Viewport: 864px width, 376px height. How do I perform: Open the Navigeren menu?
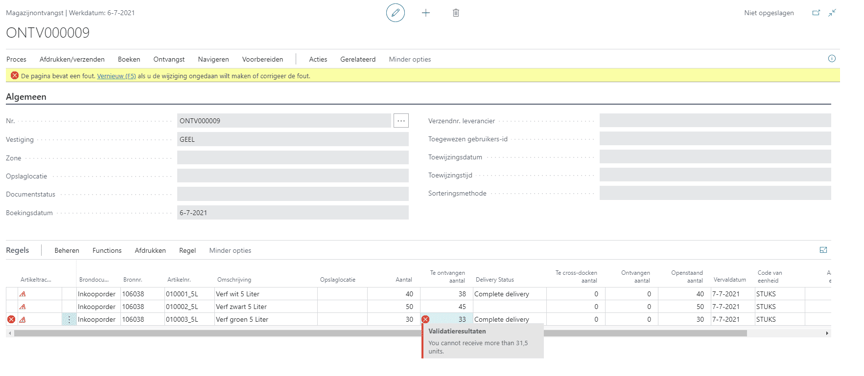pos(213,59)
